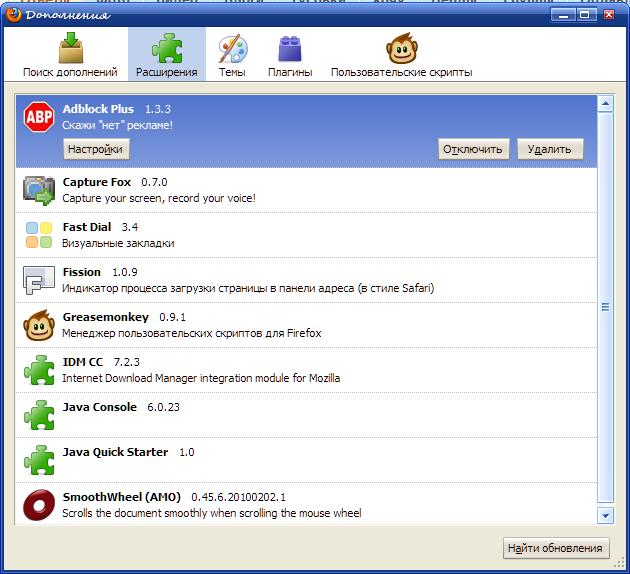Maximize the Дополнения window
630x574 pixels.
[585, 15]
